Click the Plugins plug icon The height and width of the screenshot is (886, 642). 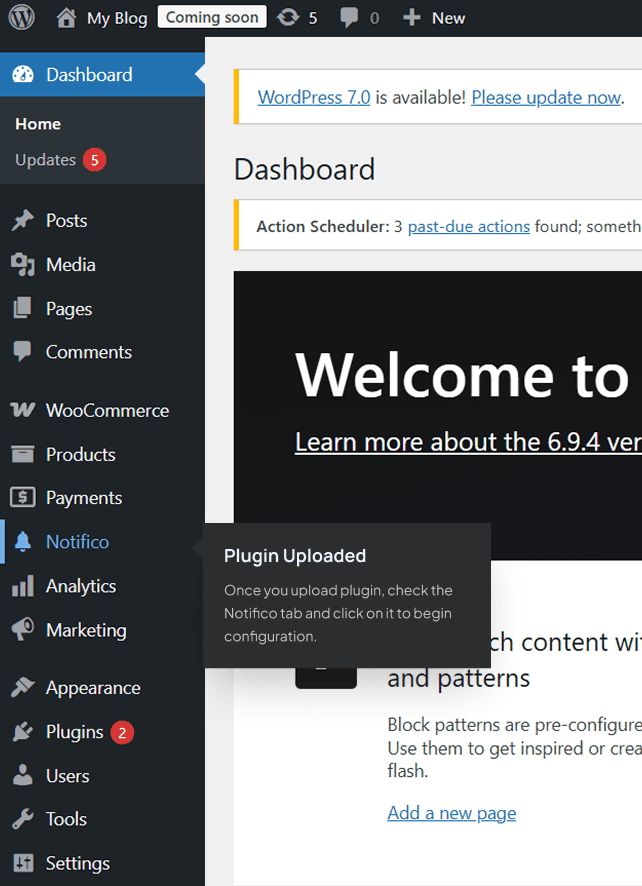pos(23,732)
